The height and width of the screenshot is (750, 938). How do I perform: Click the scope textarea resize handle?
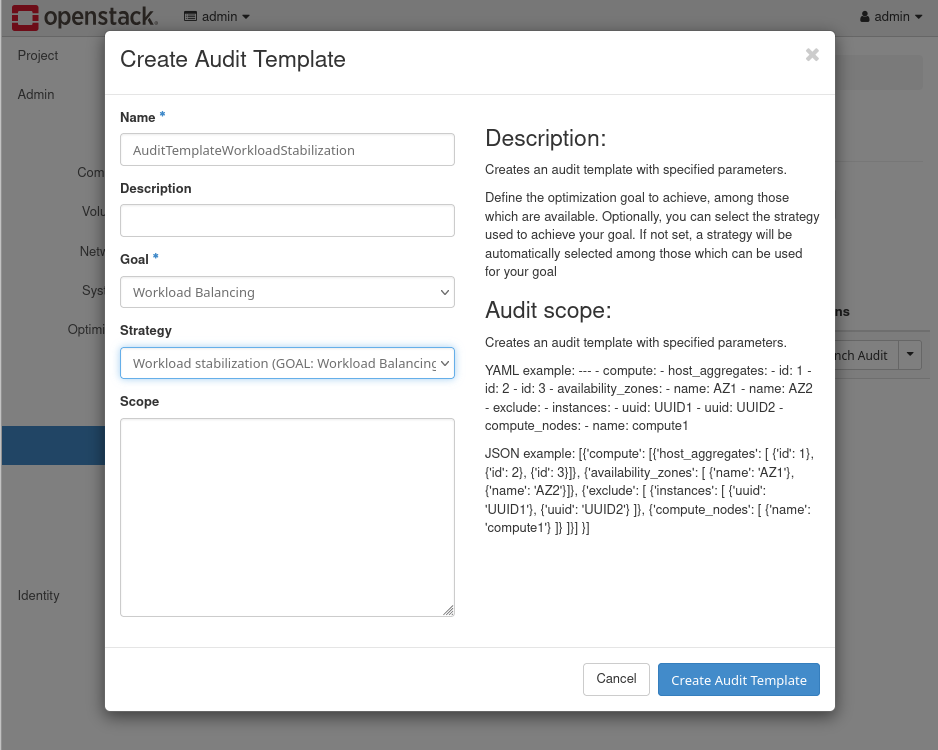pyautogui.click(x=449, y=610)
